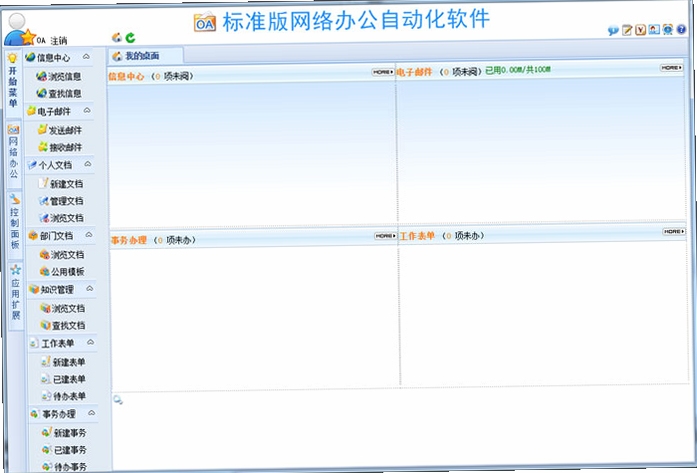Click the brown Y icon in header
This screenshot has width=697, height=473.
coord(641,30)
